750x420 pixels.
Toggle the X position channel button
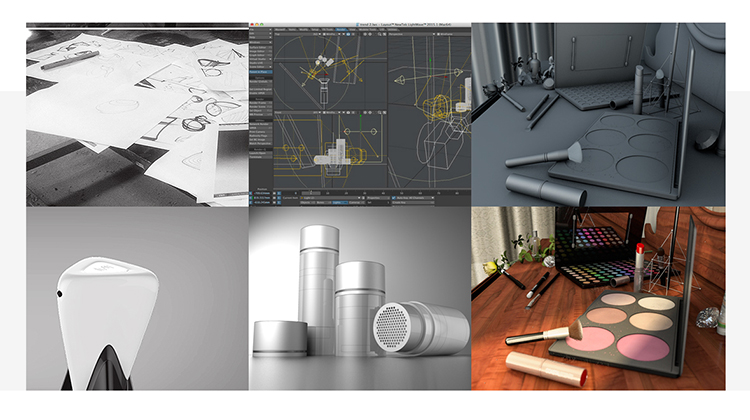click(x=251, y=193)
